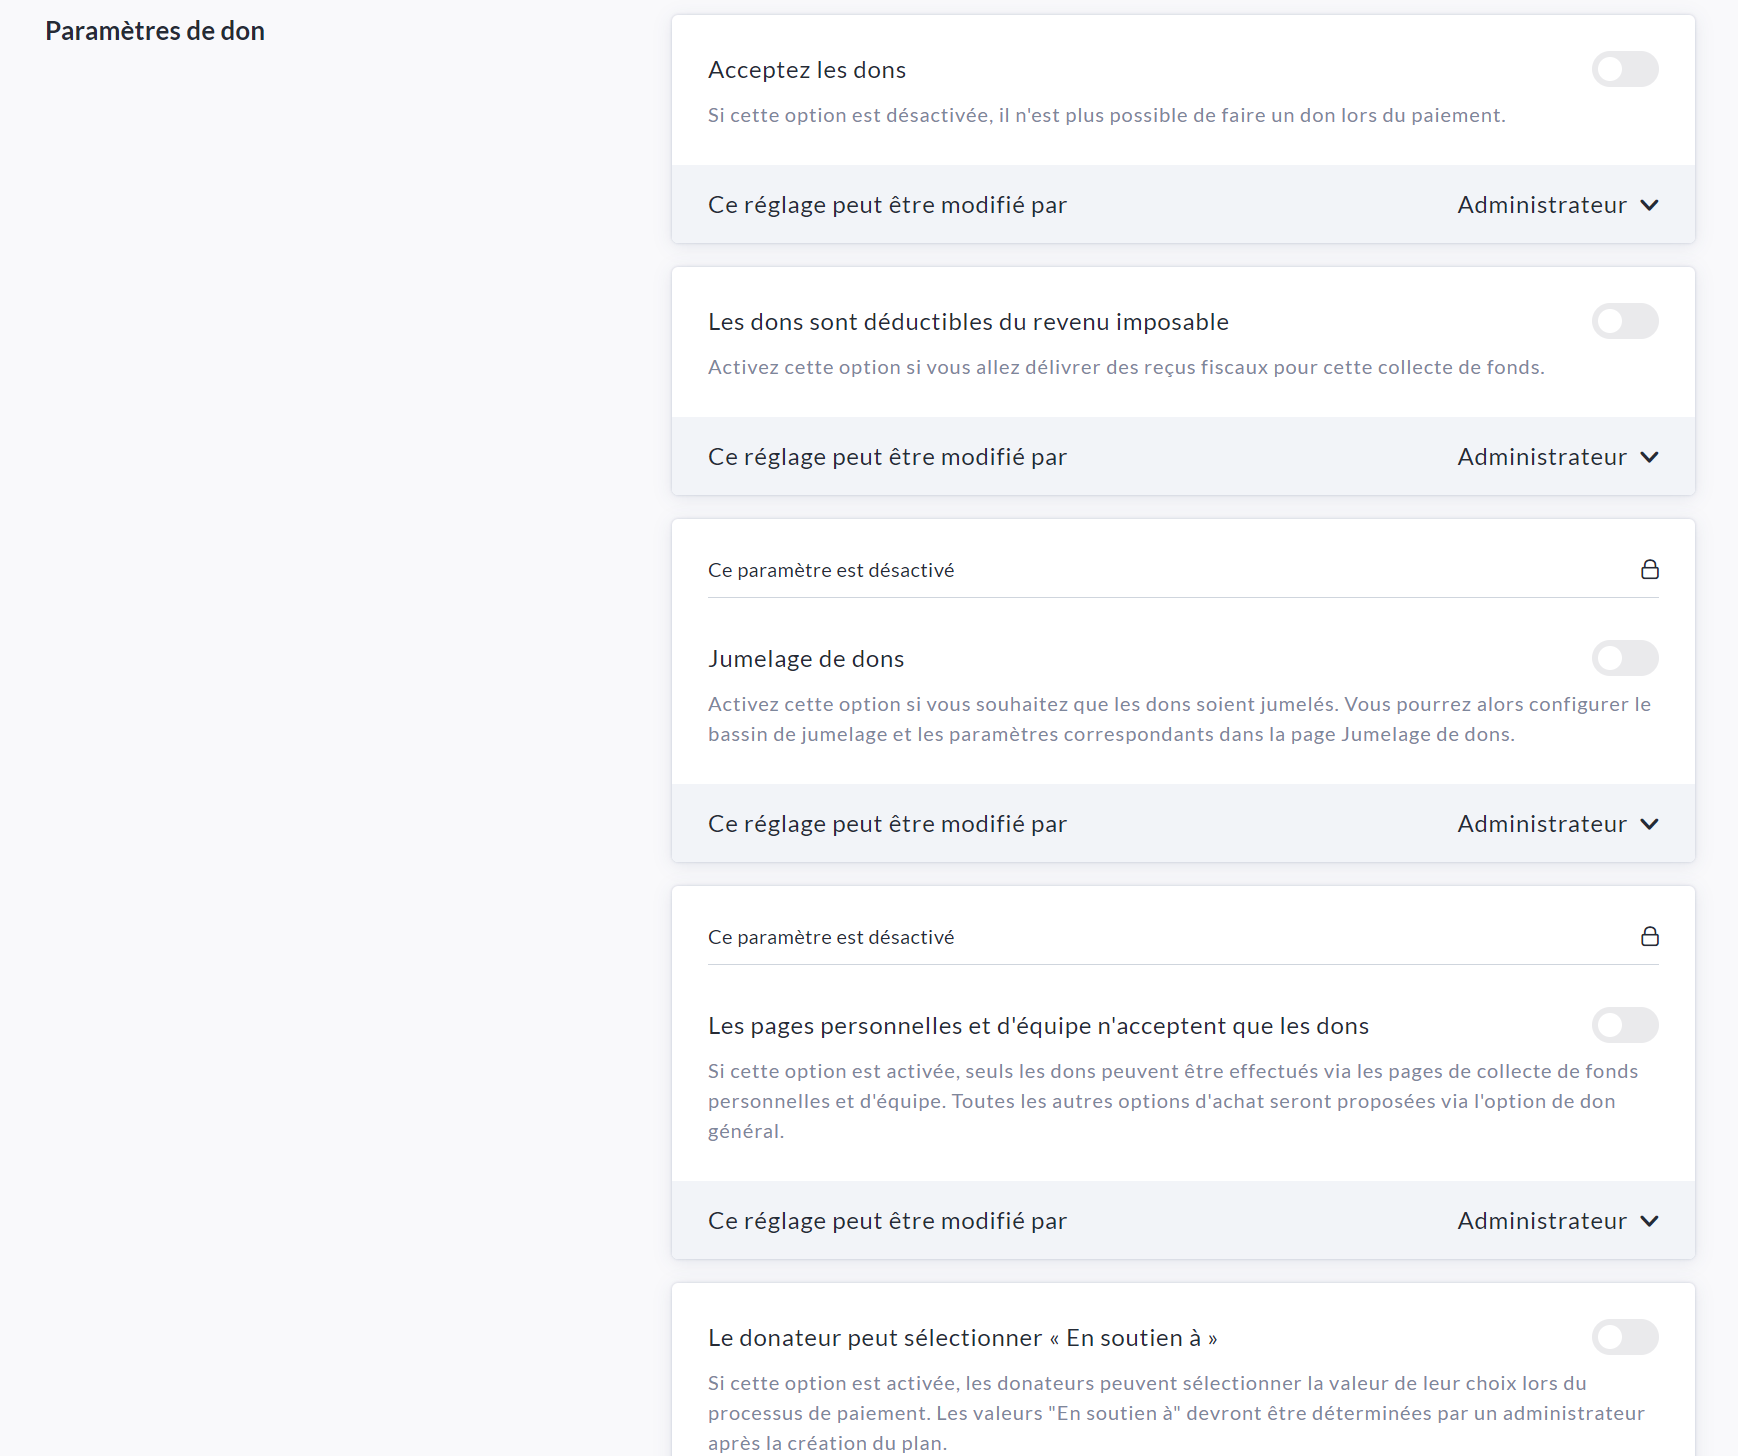This screenshot has height=1456, width=1738.
Task: Click disabled notice above pages personnelles setting
Action: pyautogui.click(x=830, y=937)
